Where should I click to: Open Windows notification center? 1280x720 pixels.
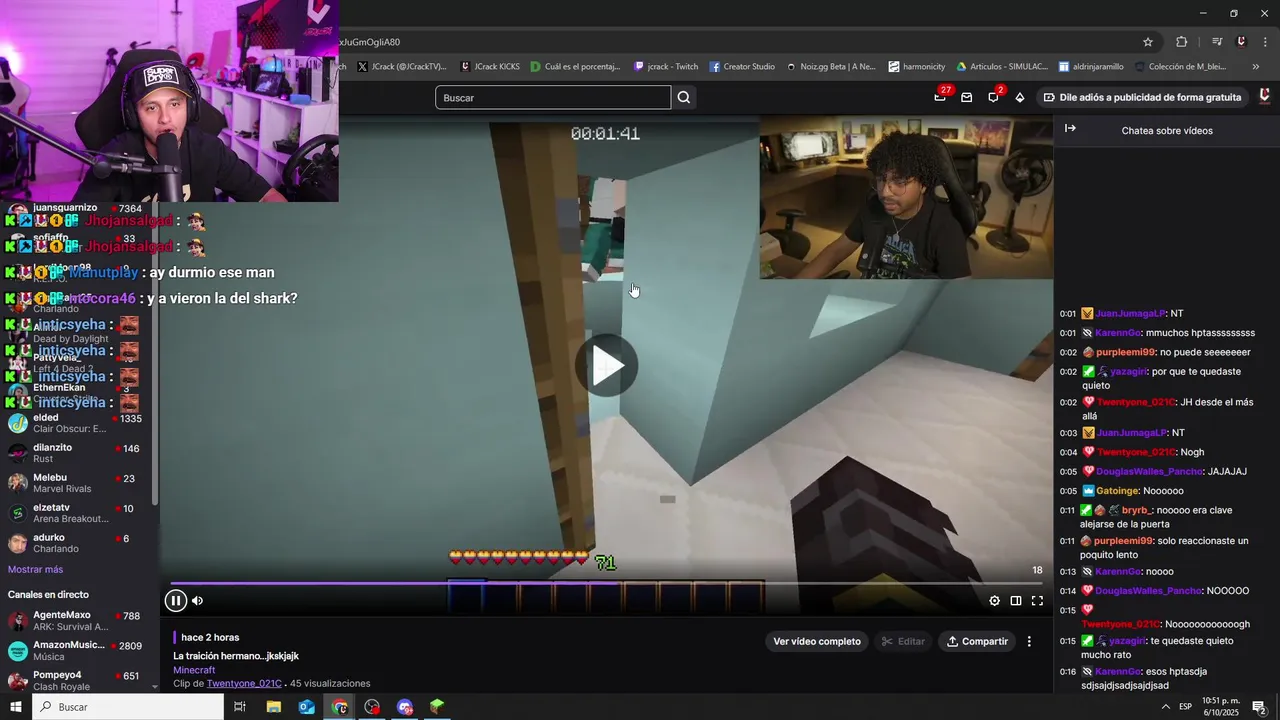tap(1259, 707)
